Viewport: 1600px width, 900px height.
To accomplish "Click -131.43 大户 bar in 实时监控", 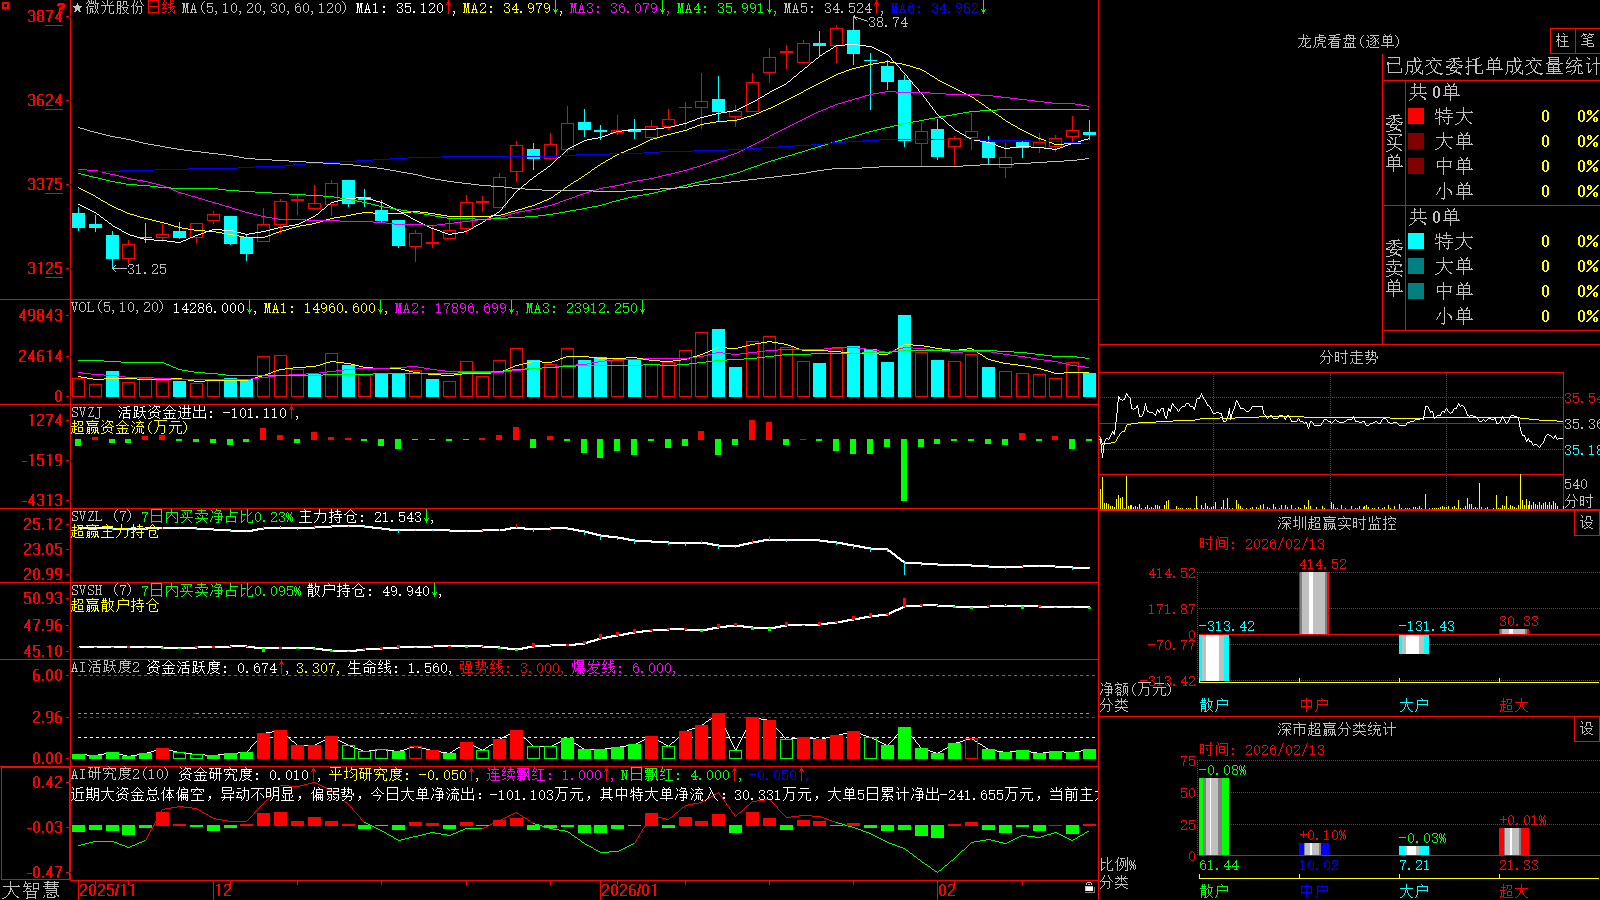I will tap(1413, 644).
